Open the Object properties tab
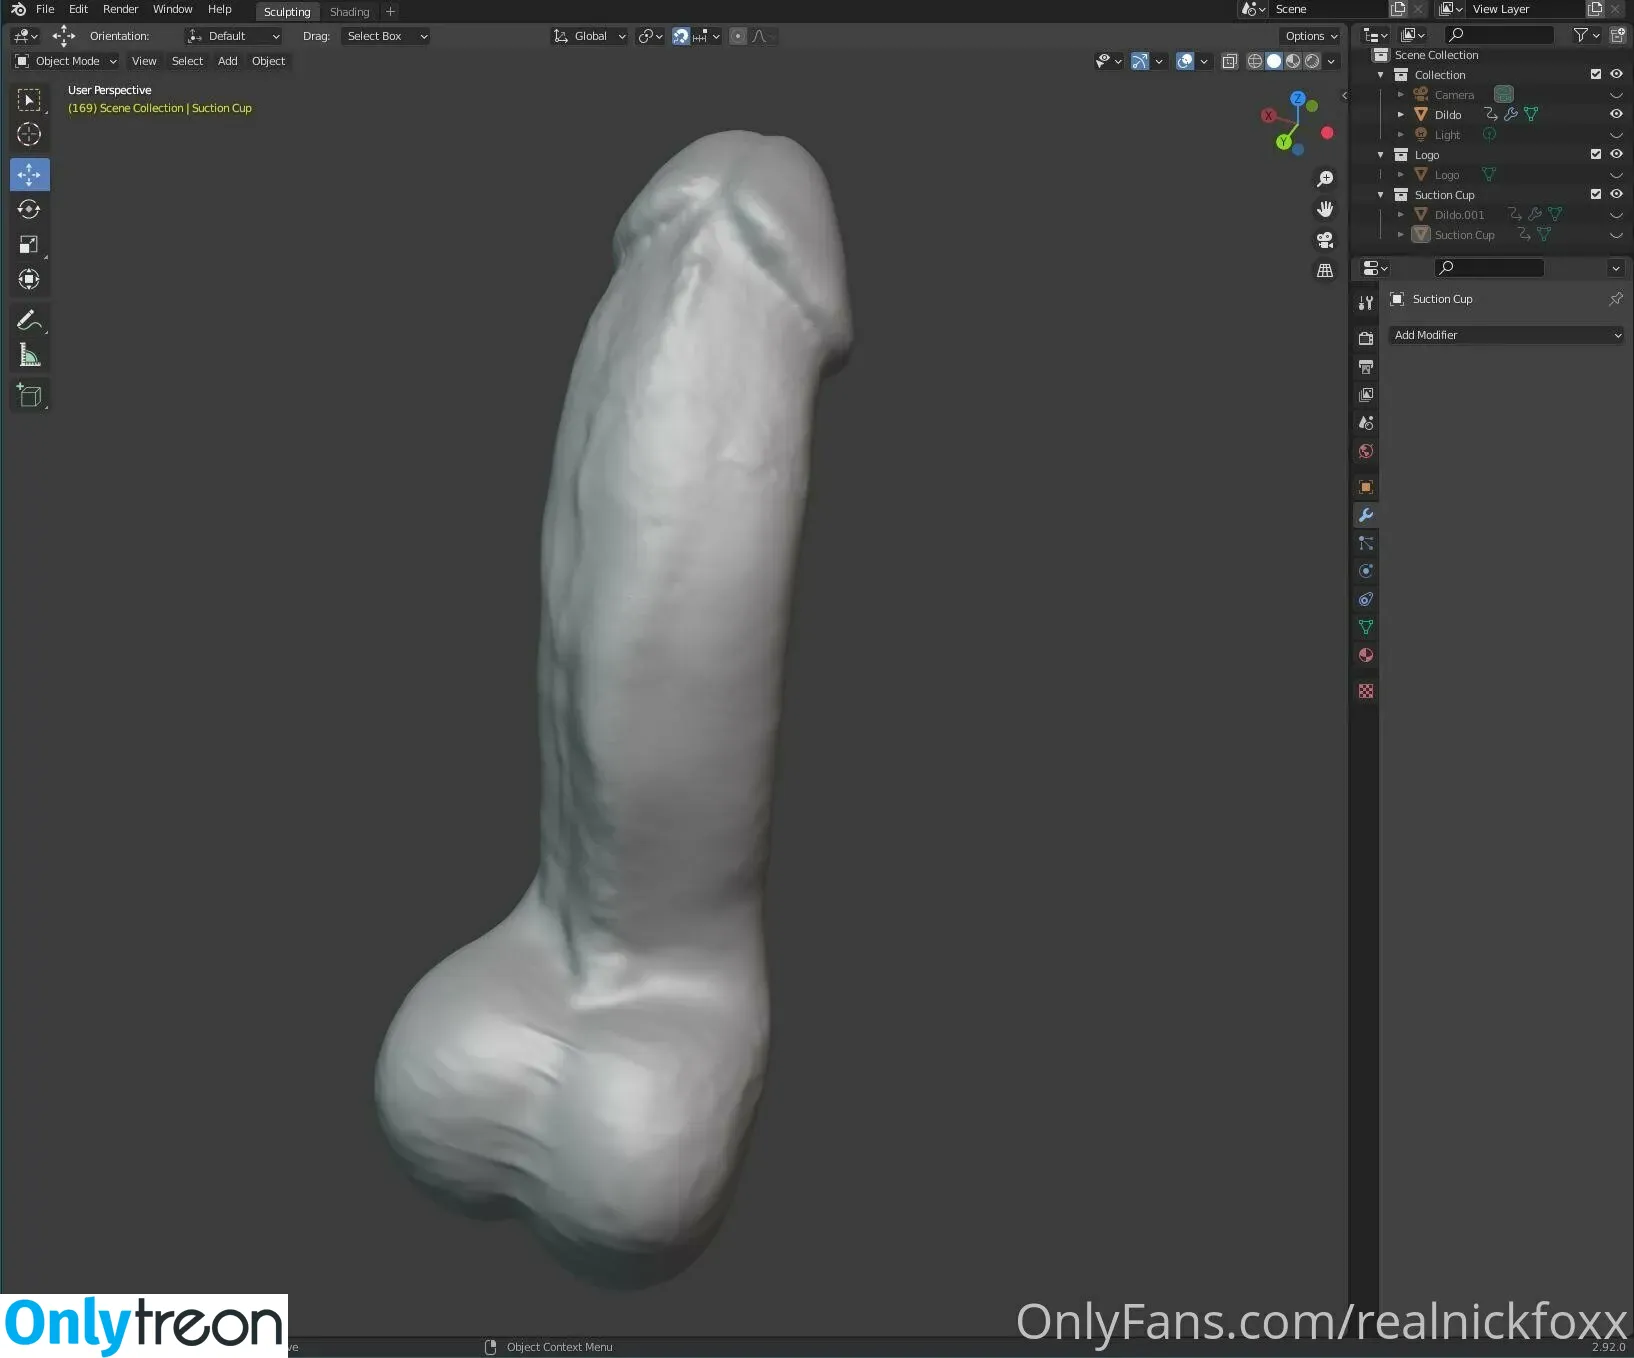The width and height of the screenshot is (1634, 1358). coord(1365,487)
